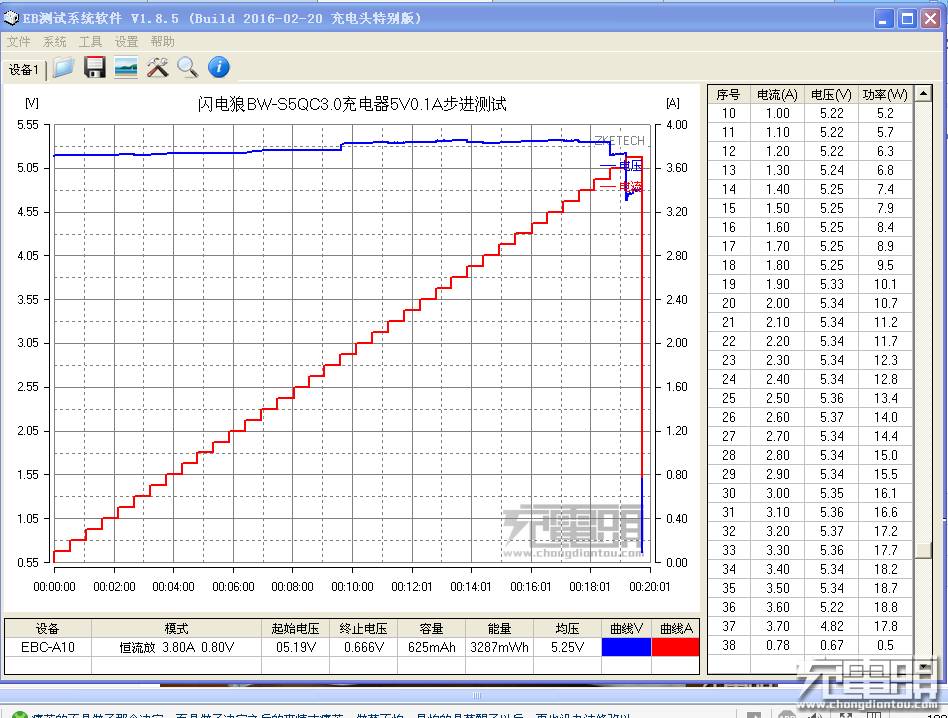Click current value 1.50 in row 15

(778, 208)
